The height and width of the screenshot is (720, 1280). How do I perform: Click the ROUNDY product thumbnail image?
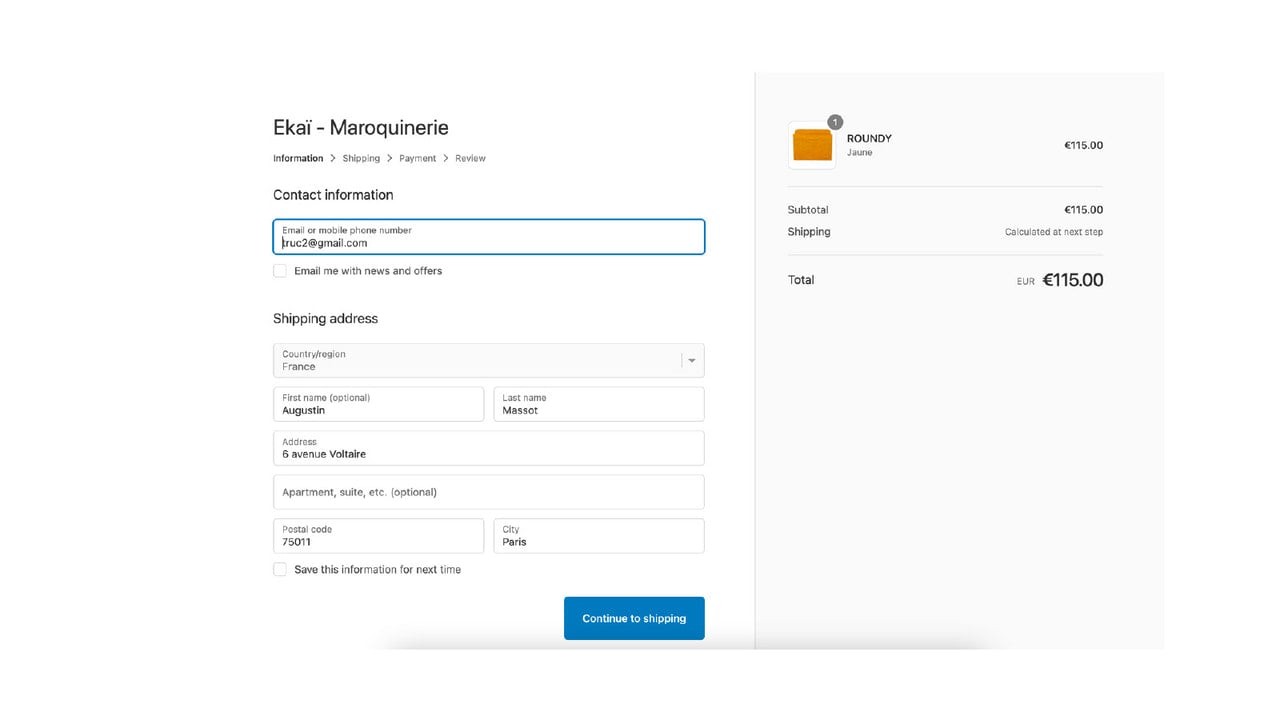(x=812, y=146)
